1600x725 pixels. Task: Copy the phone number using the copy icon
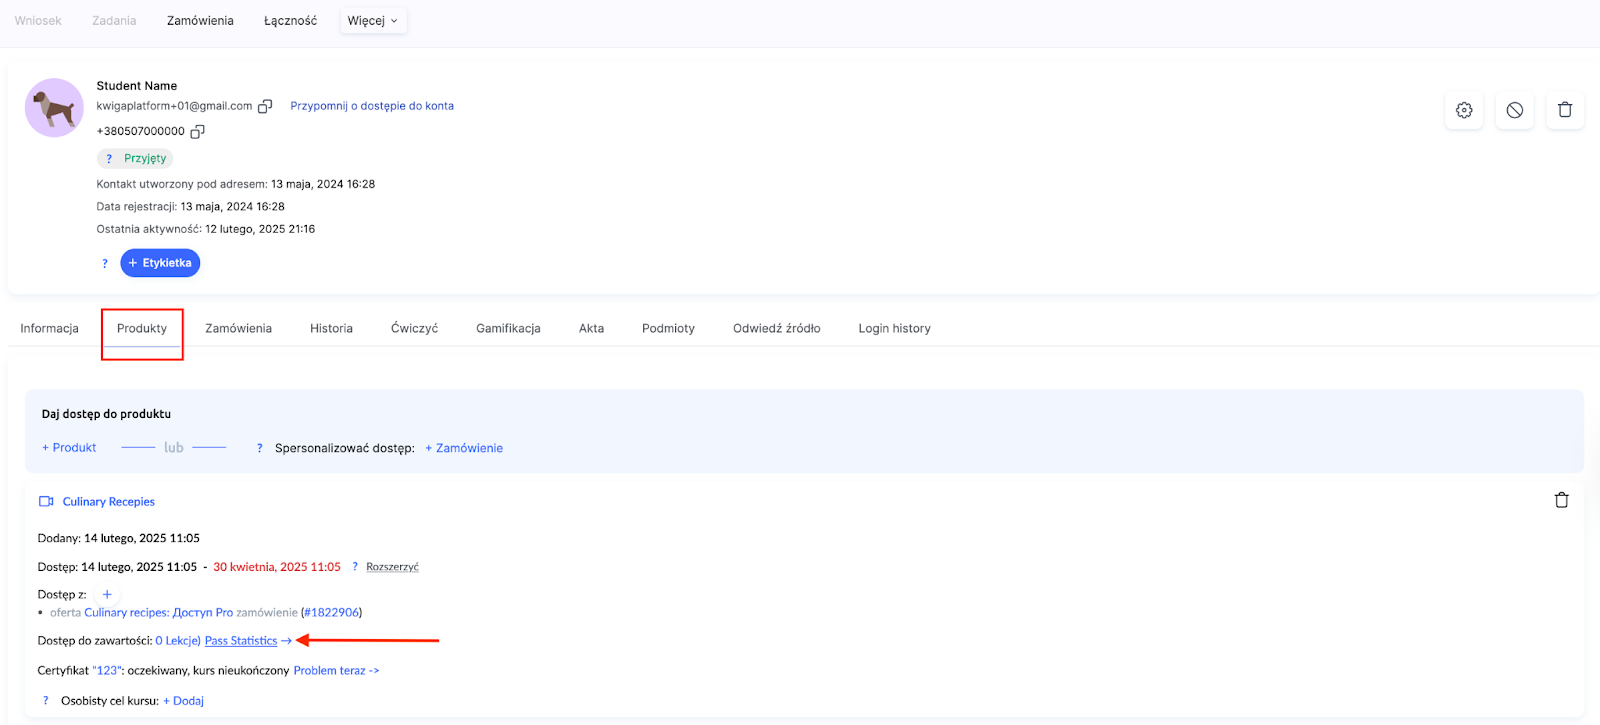198,131
